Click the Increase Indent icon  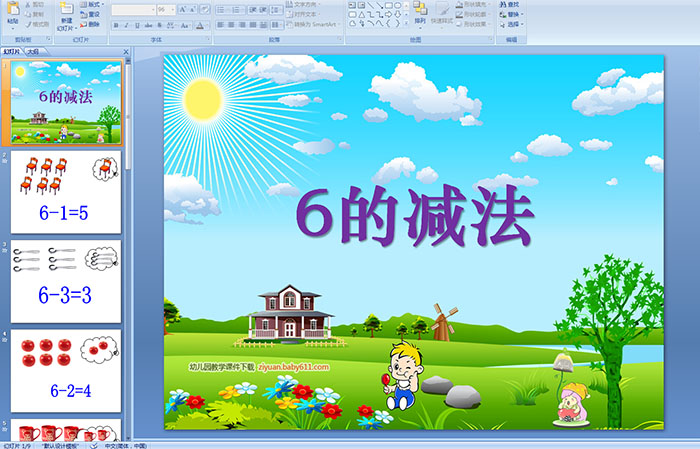pos(263,10)
